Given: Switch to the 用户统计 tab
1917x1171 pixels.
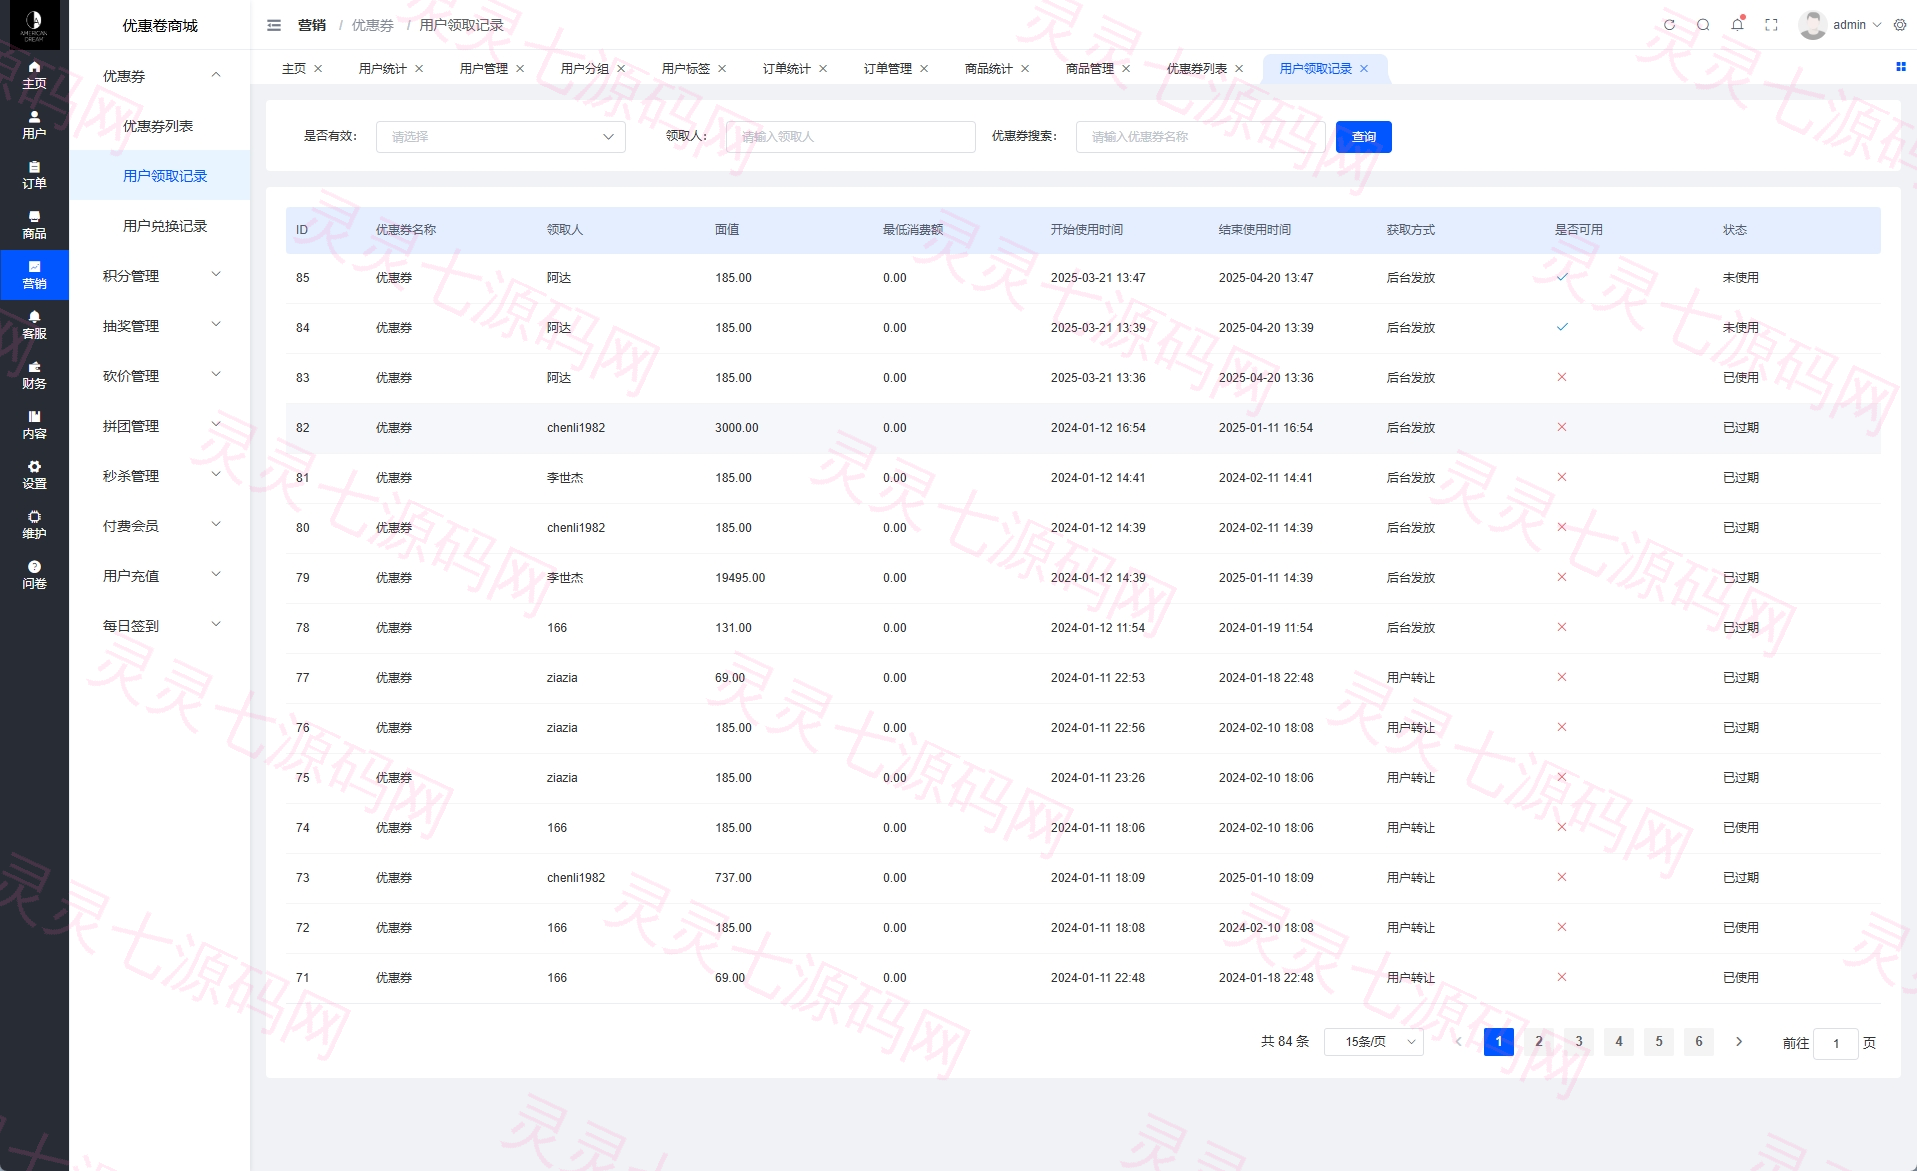Looking at the screenshot, I should click(x=383, y=69).
